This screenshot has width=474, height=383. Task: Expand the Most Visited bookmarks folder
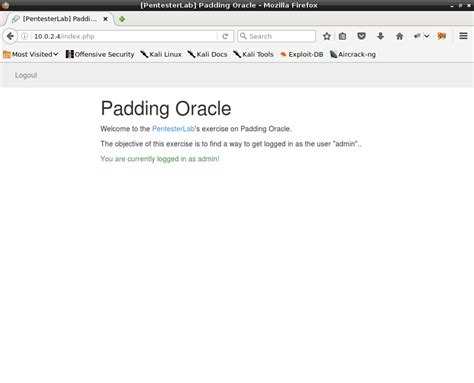pos(31,54)
